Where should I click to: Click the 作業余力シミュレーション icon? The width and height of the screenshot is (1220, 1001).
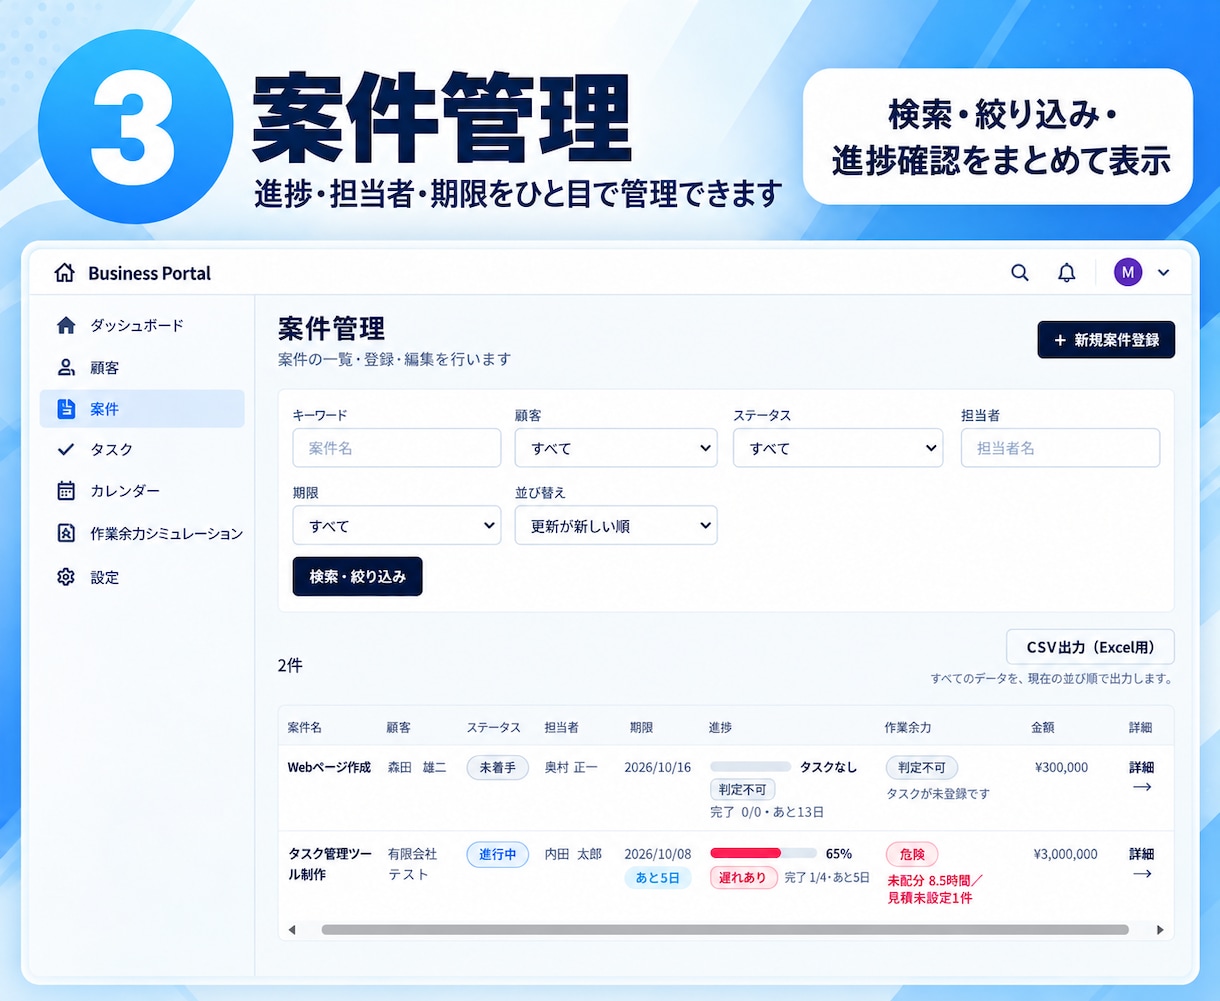coord(66,533)
